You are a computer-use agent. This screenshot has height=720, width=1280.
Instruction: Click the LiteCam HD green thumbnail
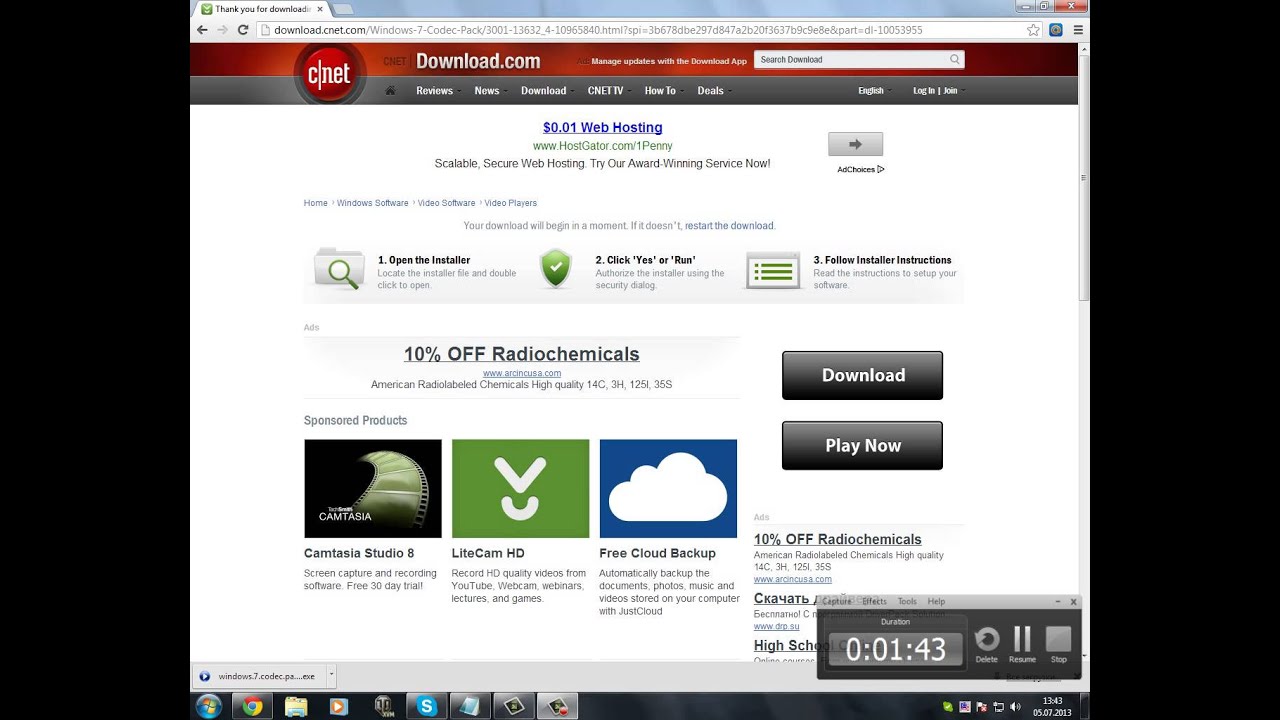pyautogui.click(x=520, y=489)
